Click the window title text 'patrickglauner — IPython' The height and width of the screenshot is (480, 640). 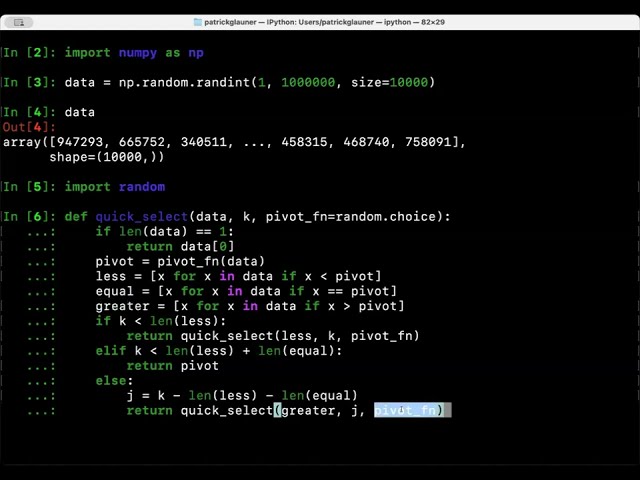[250, 22]
